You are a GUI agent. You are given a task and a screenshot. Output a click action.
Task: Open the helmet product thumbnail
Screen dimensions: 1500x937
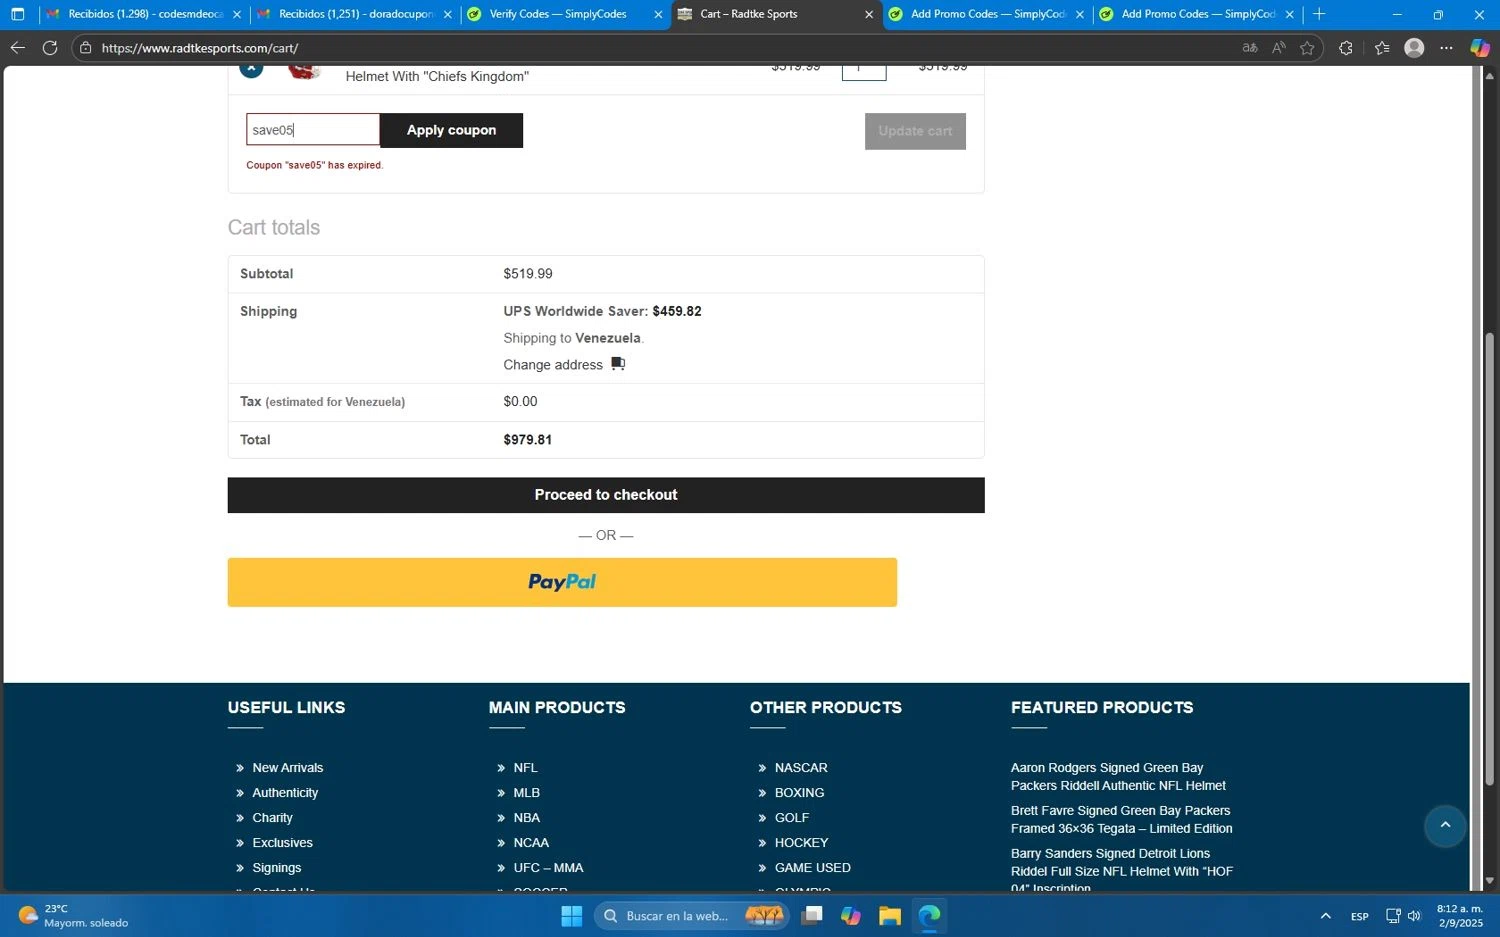click(x=303, y=70)
